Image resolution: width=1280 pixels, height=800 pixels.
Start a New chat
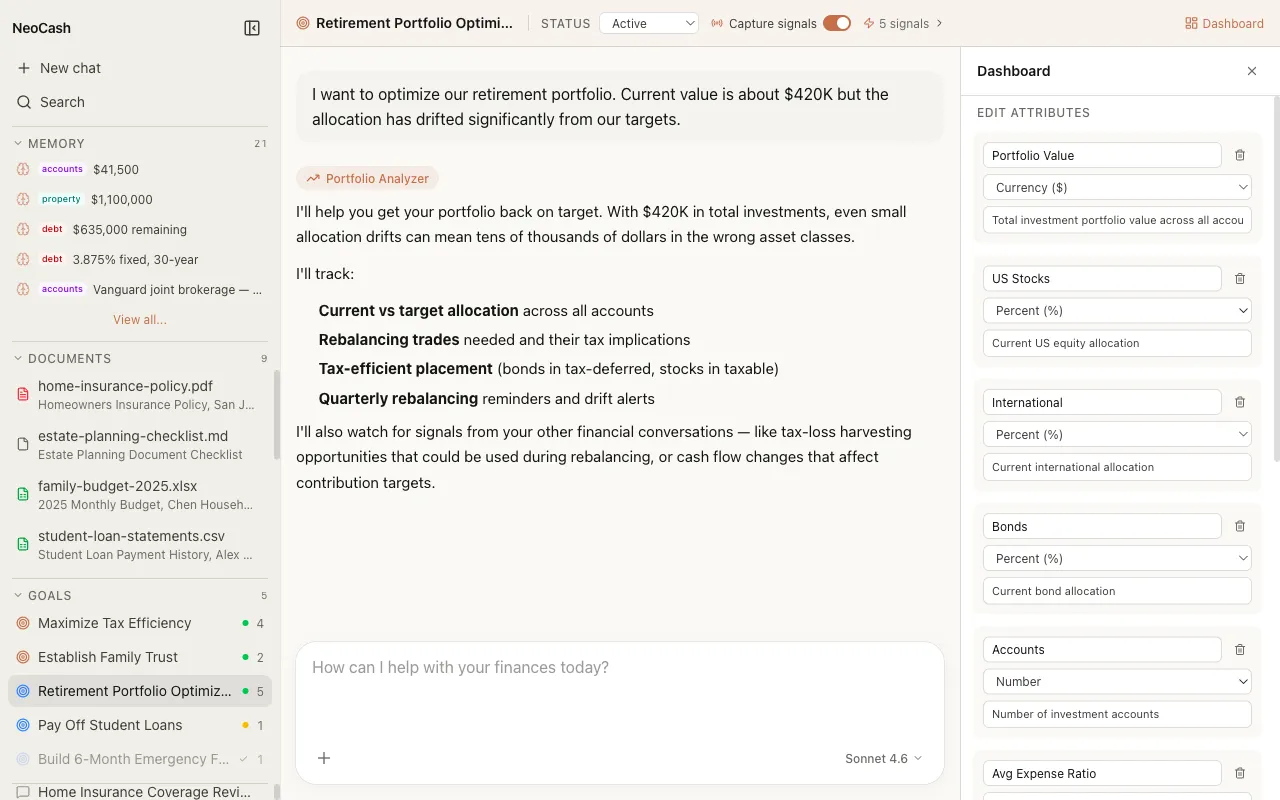(70, 68)
